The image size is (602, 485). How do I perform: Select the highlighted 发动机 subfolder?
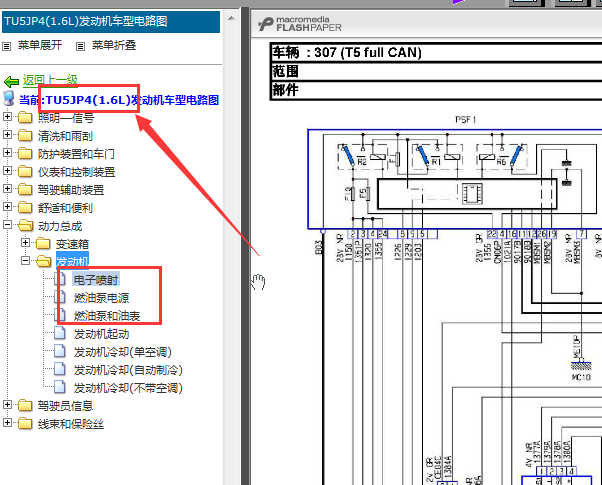(72, 262)
